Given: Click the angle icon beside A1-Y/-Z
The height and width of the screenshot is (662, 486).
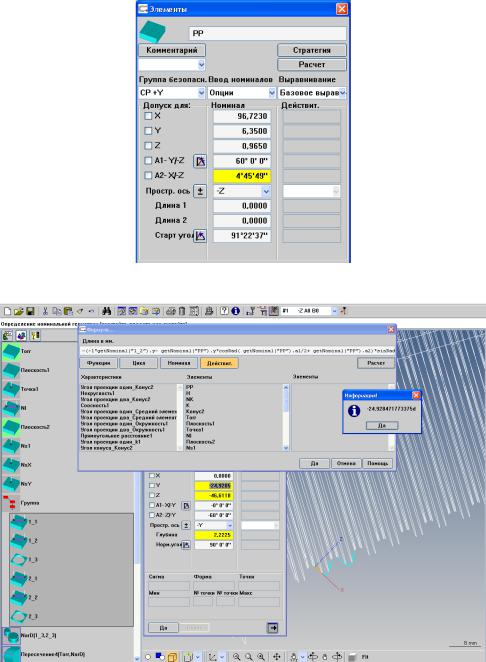Looking at the screenshot, I should [200, 161].
